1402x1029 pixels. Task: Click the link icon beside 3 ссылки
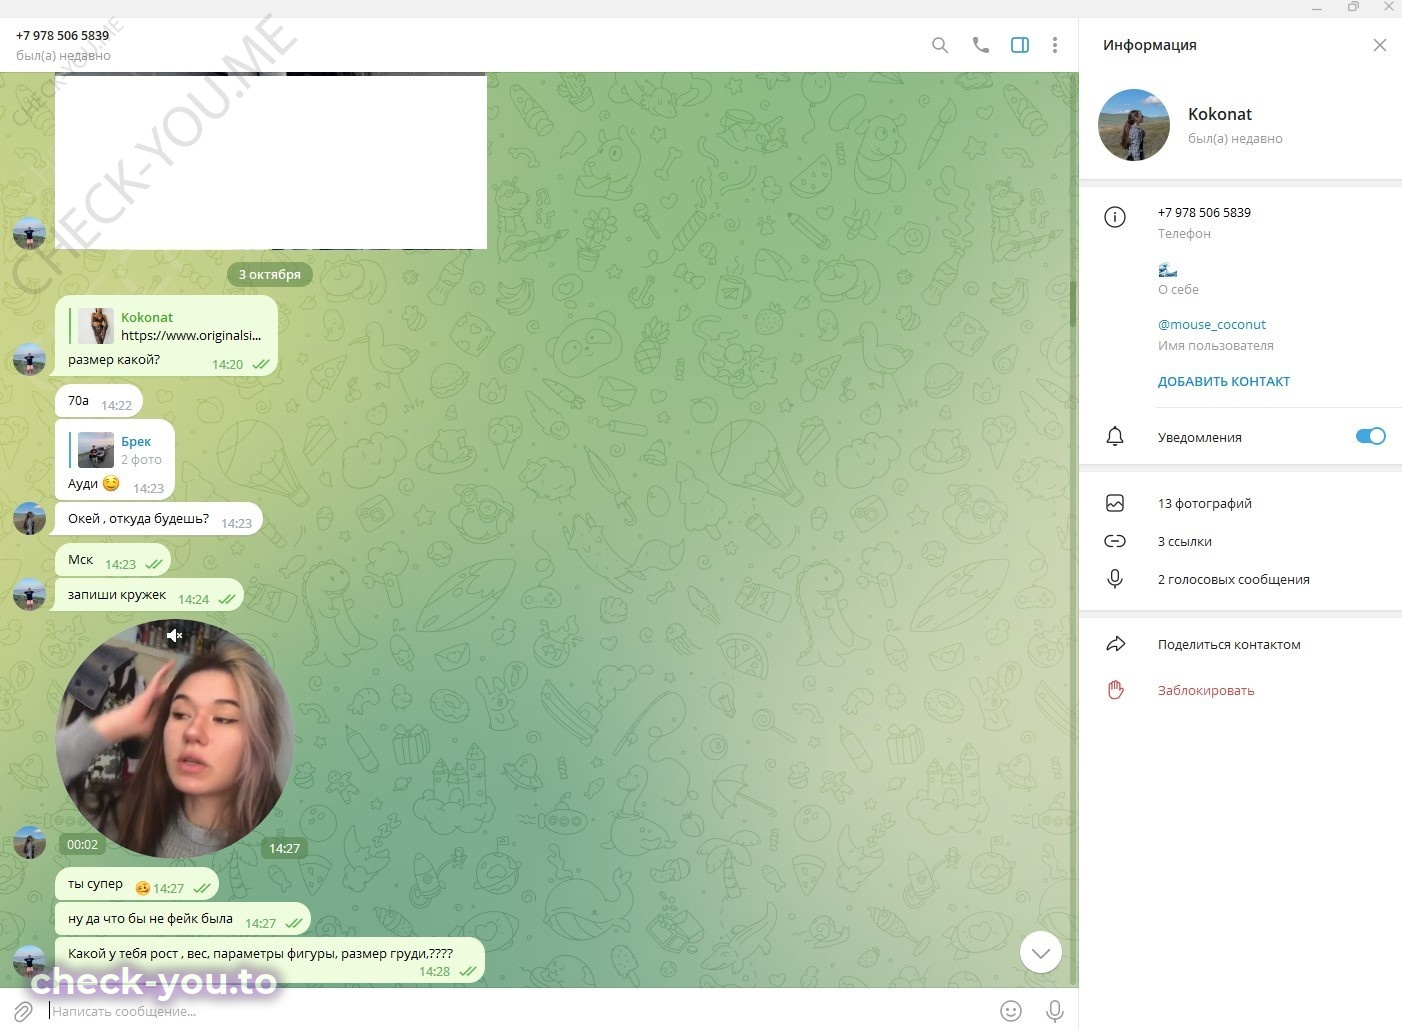tap(1115, 541)
